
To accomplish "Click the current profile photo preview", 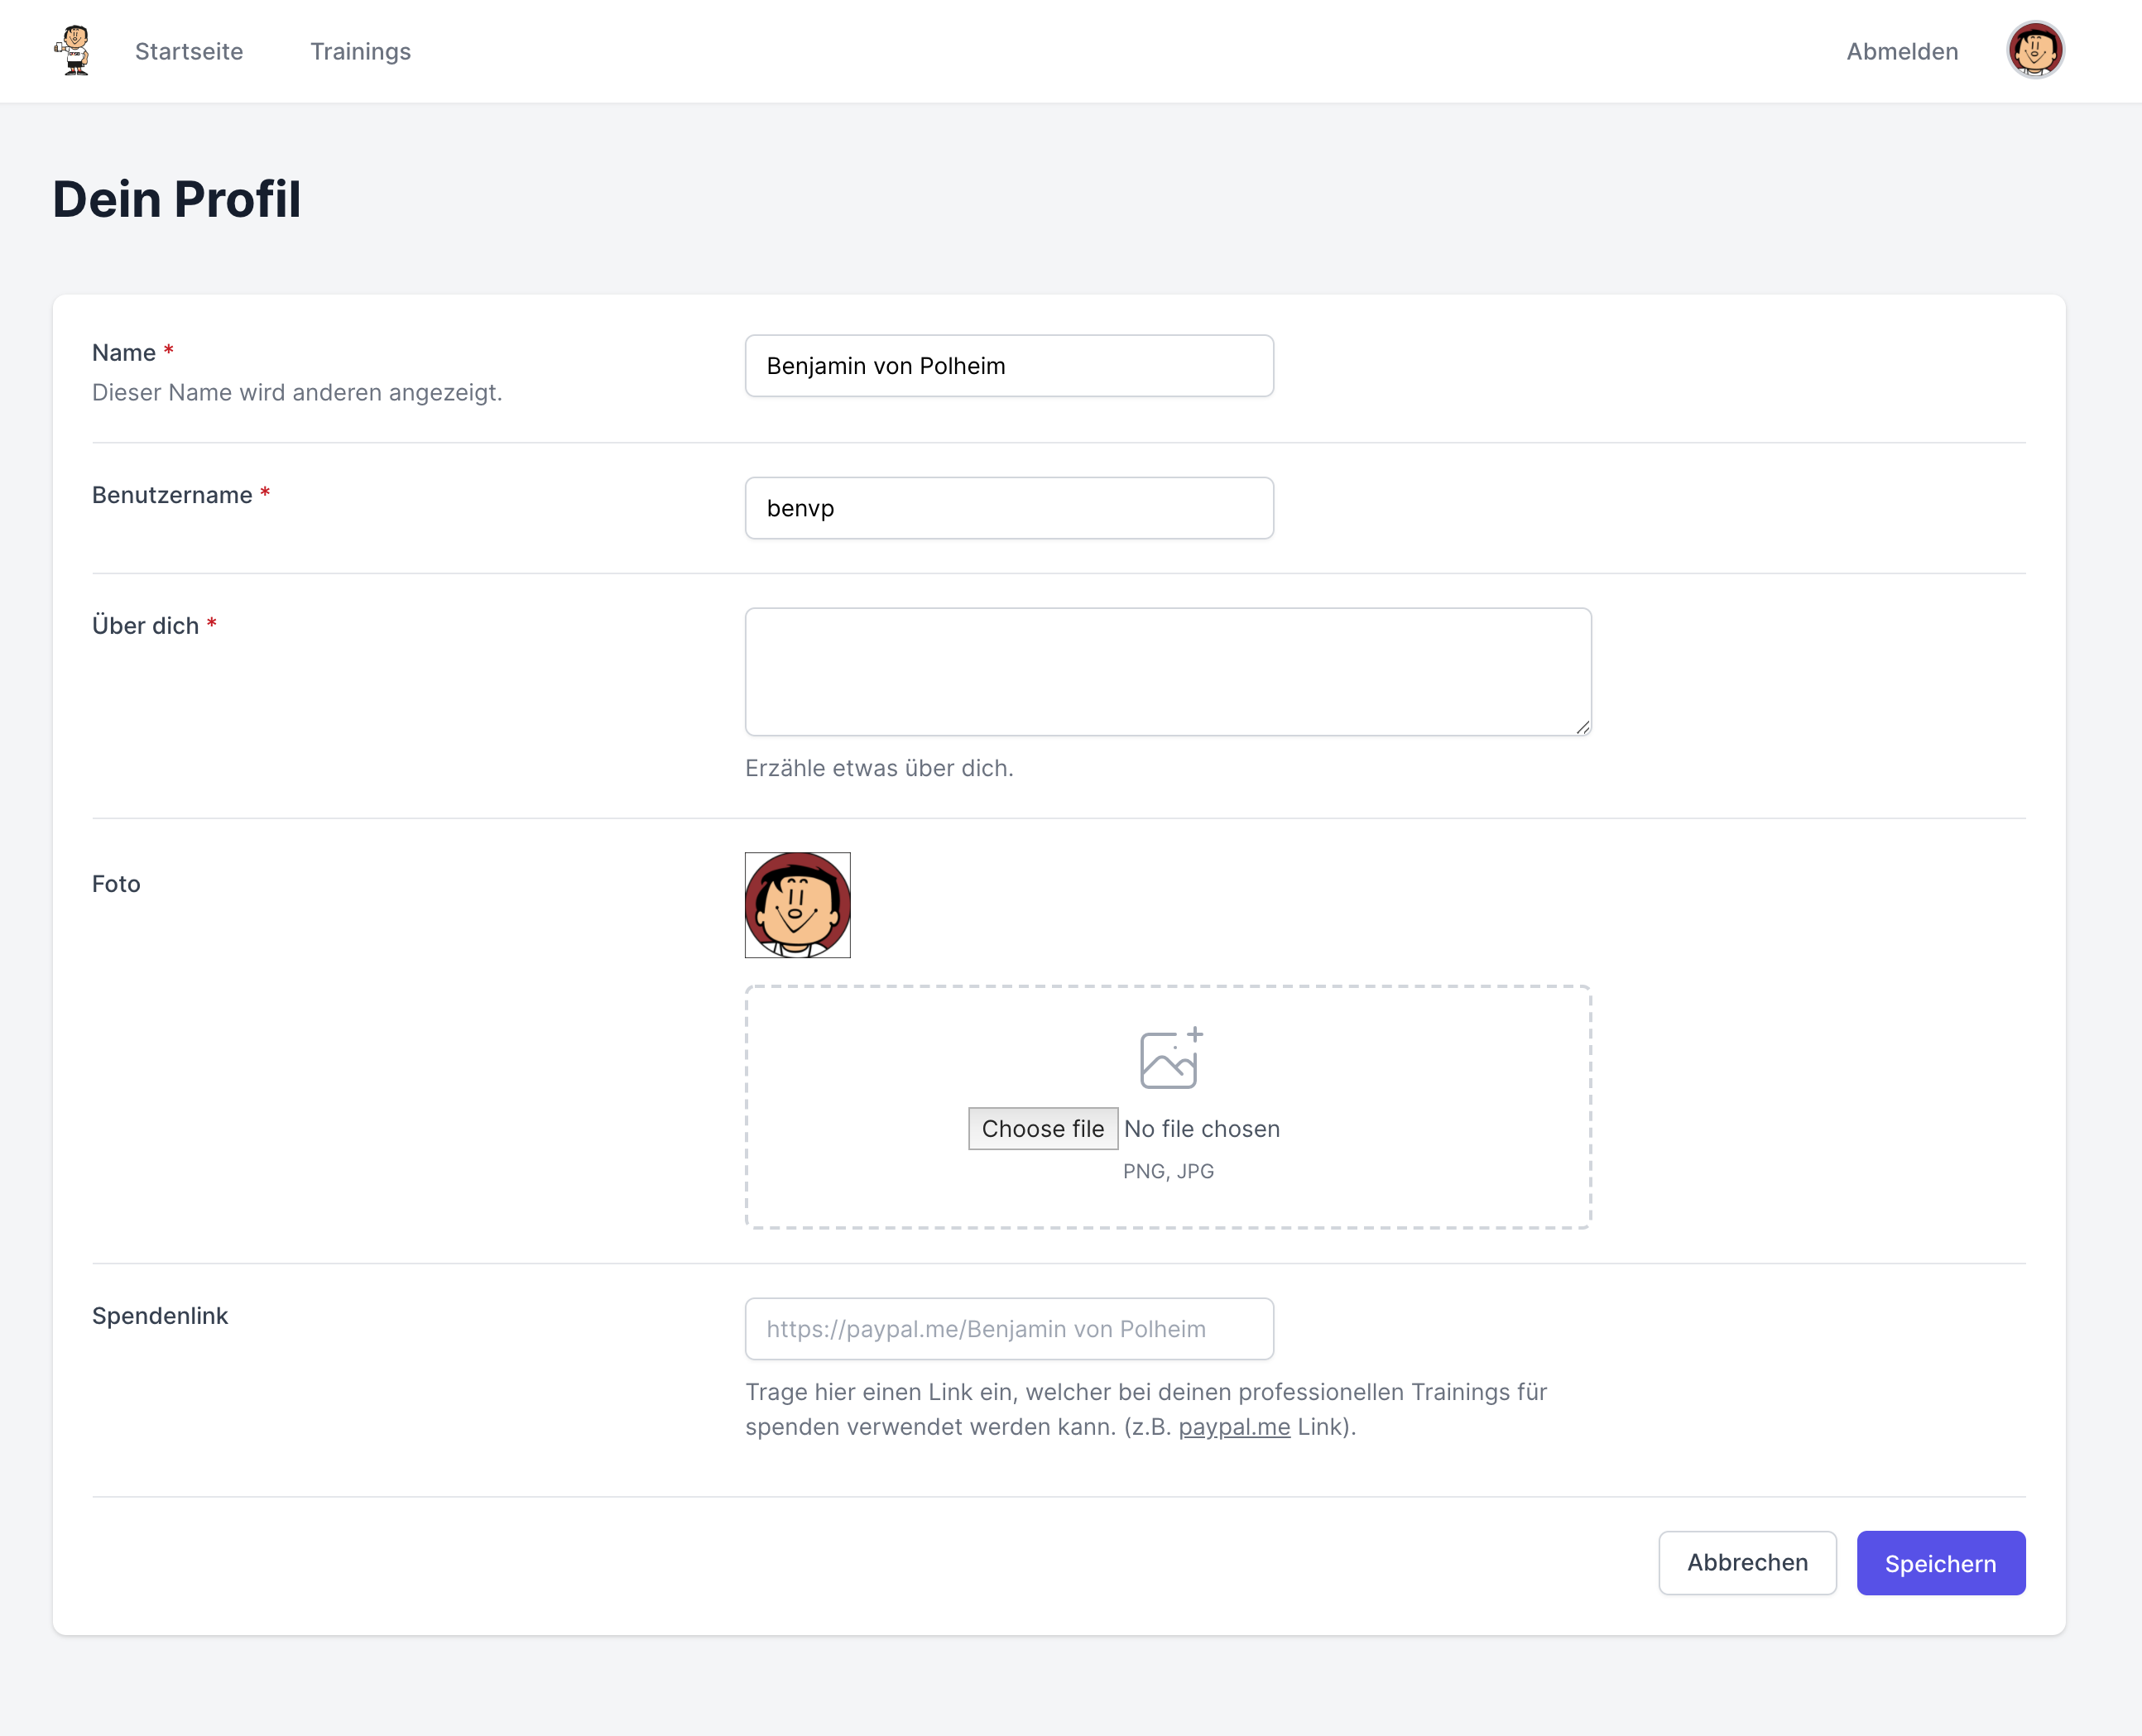I will 797,905.
